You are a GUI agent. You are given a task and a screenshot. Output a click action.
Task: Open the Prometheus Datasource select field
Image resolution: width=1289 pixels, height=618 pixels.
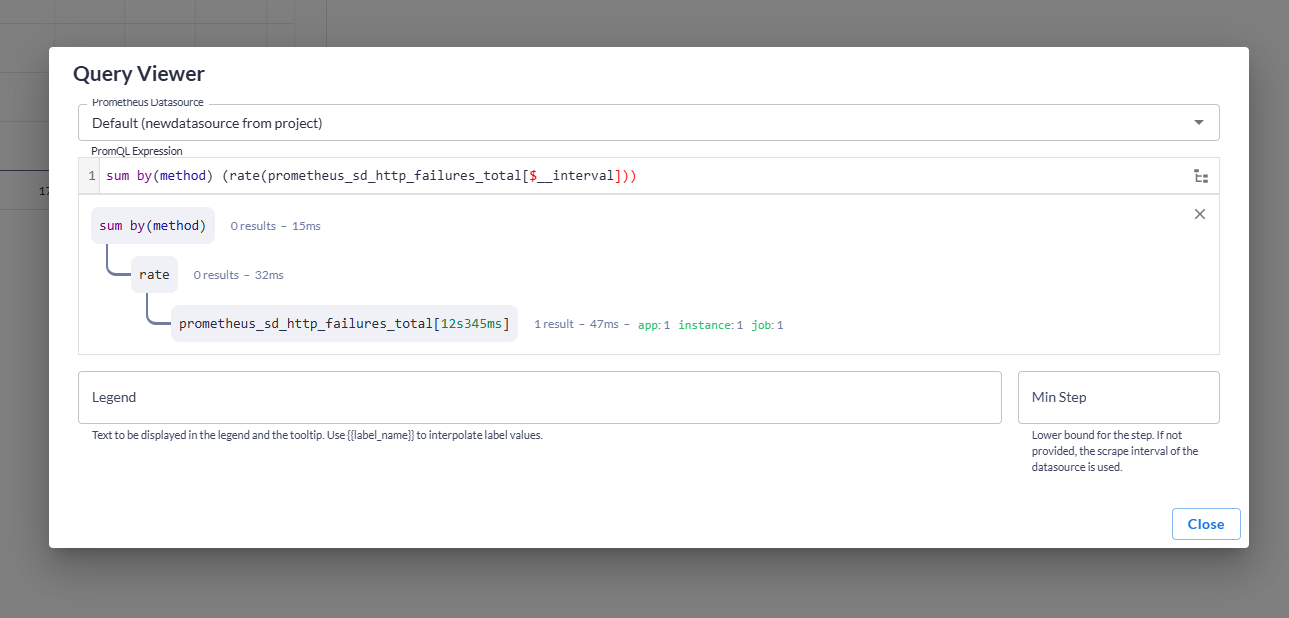(x=640, y=123)
